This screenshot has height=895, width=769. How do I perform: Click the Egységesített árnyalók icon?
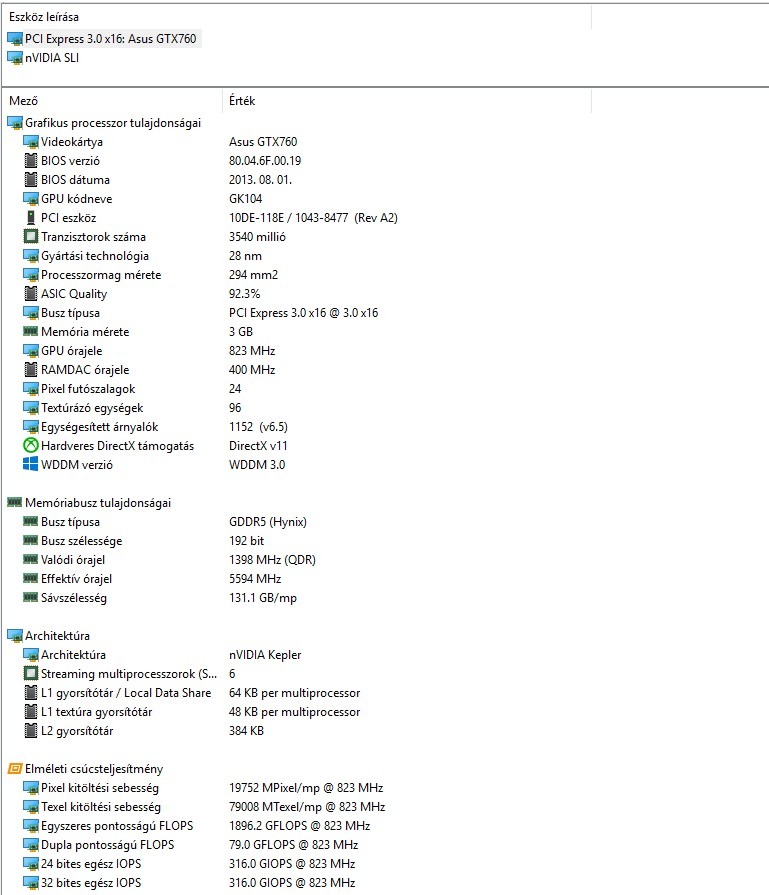click(31, 426)
